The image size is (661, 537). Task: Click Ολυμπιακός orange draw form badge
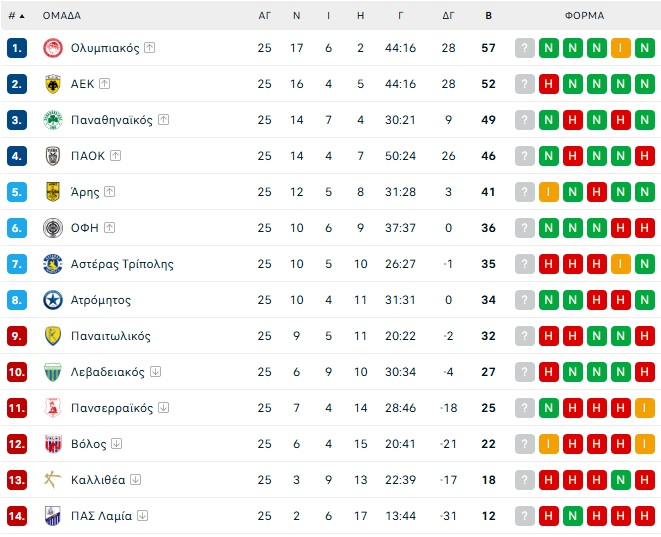pos(621,48)
